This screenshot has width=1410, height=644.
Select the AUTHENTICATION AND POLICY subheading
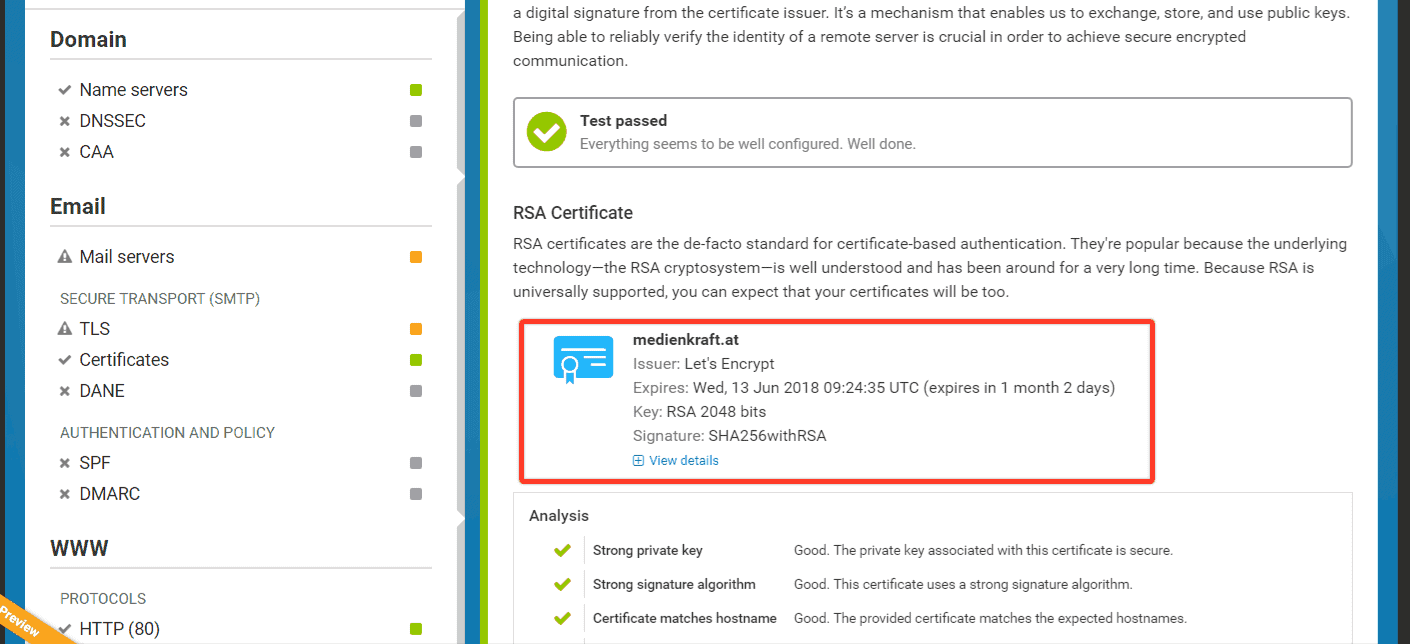[x=167, y=433]
